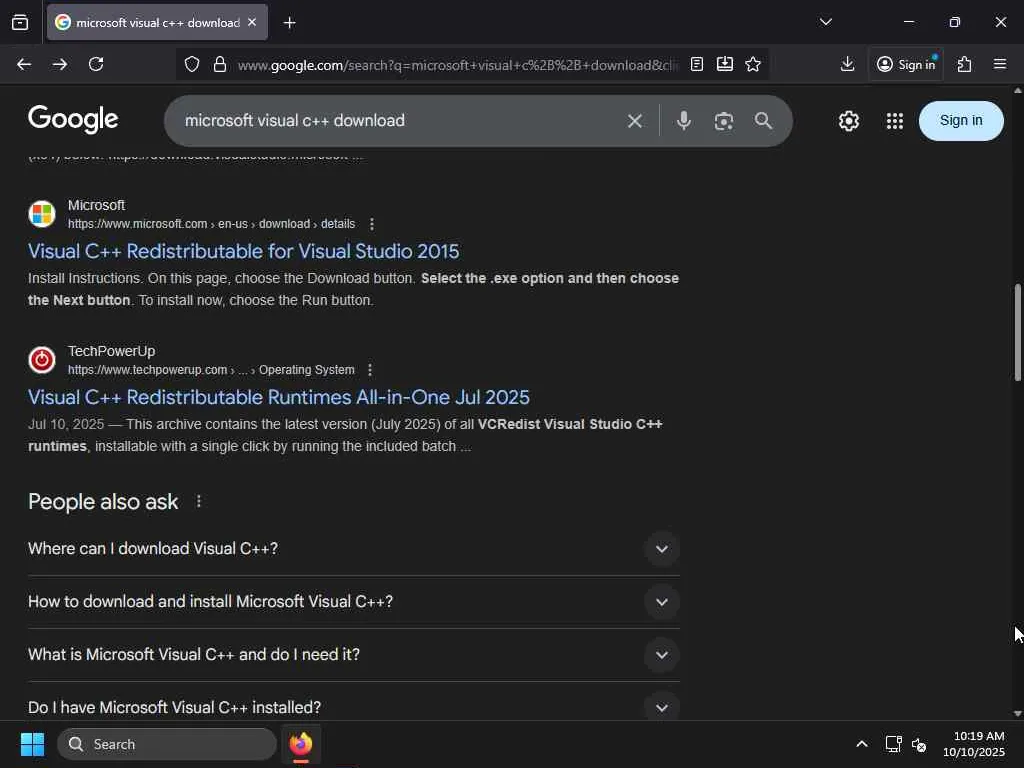Go forward one page
1024x768 pixels.
[60, 64]
